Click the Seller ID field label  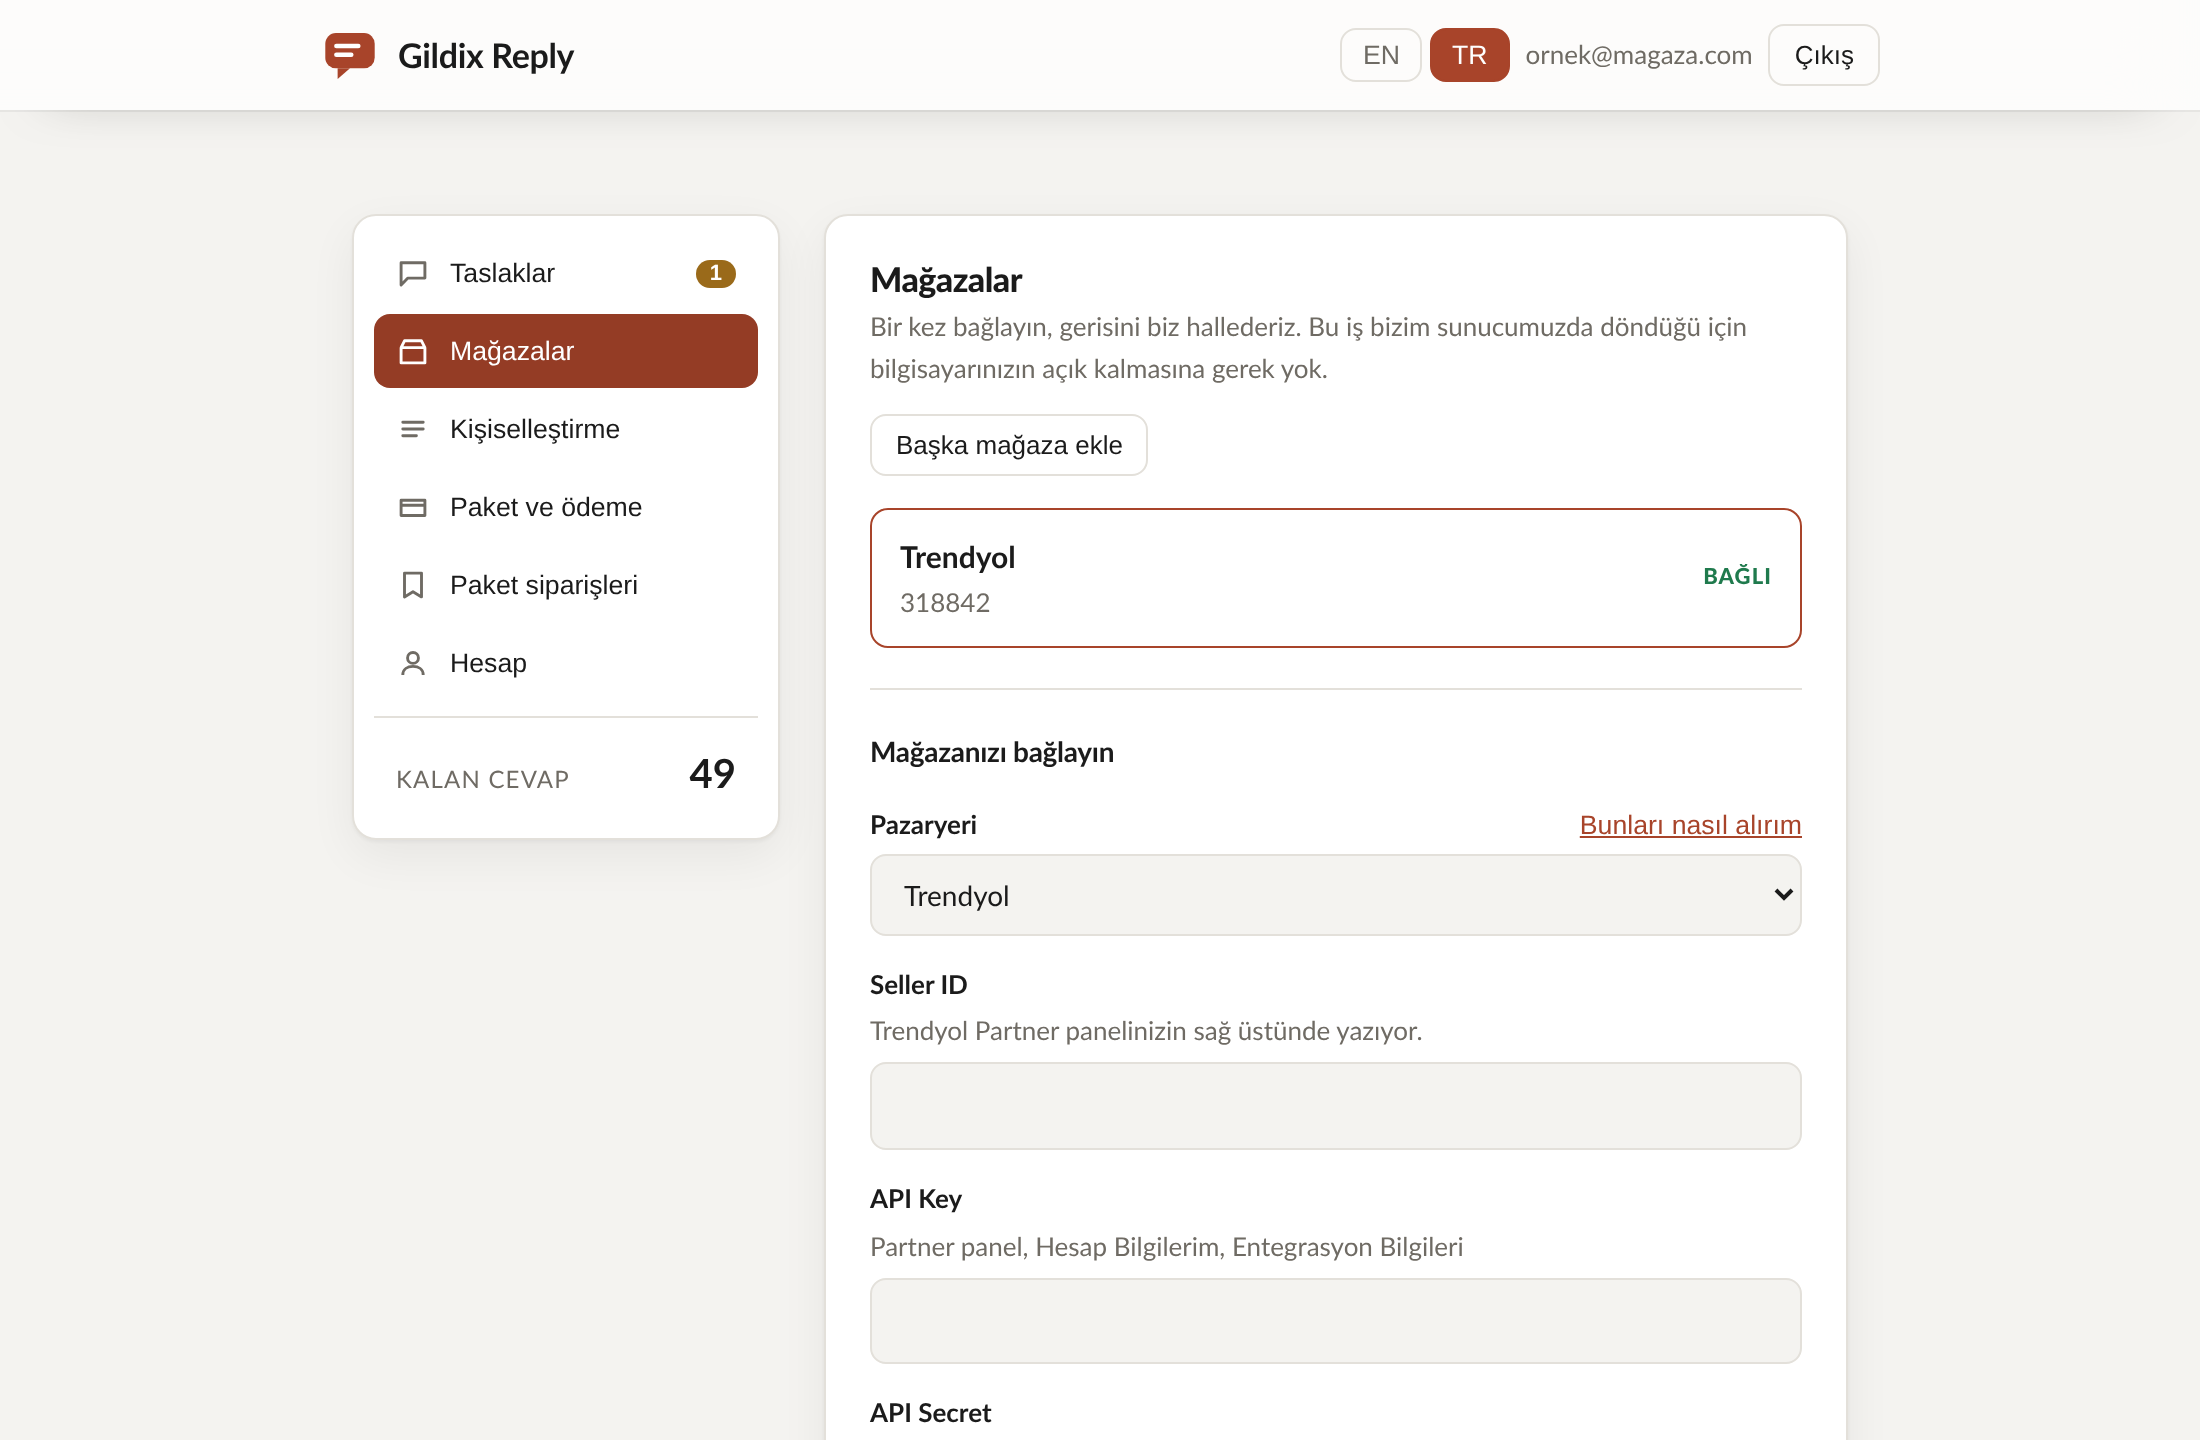tap(919, 985)
